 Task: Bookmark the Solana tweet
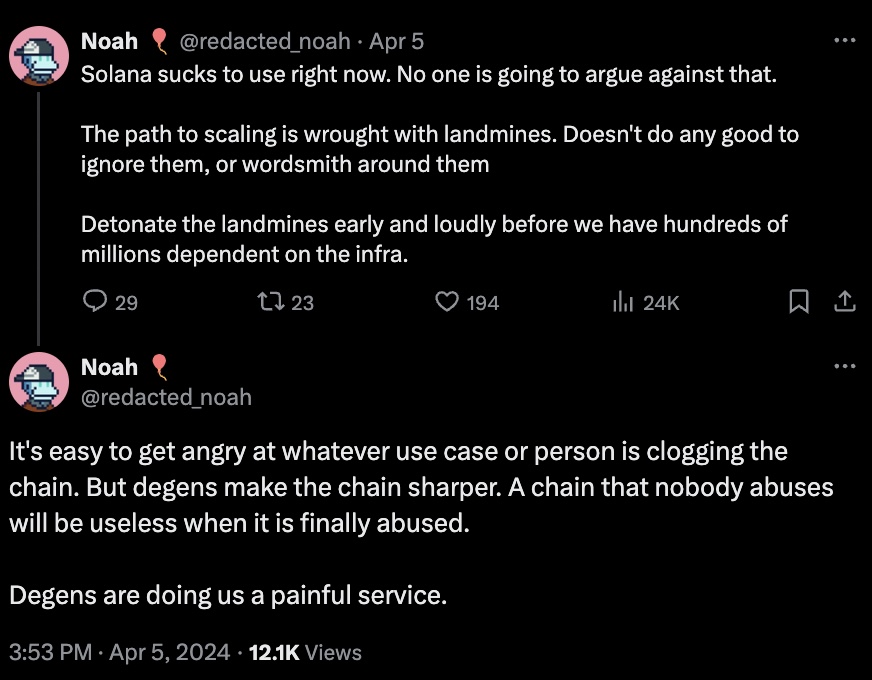[799, 301]
